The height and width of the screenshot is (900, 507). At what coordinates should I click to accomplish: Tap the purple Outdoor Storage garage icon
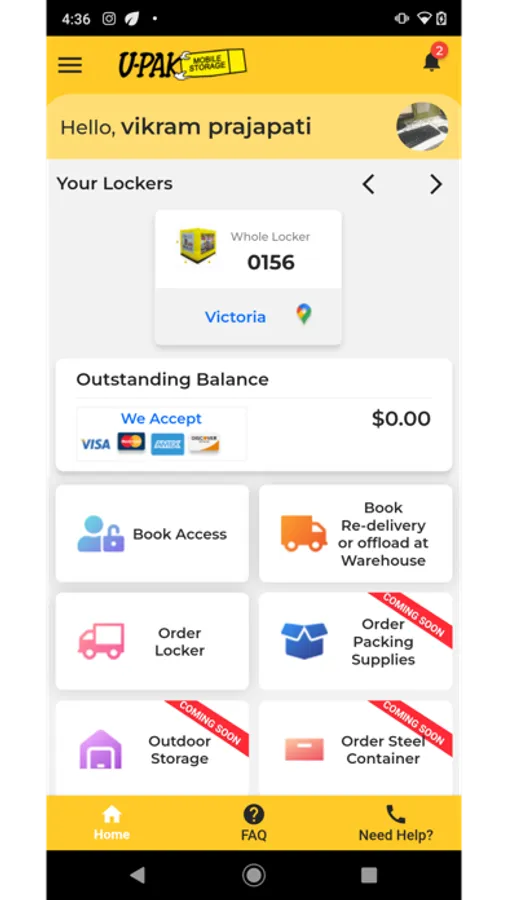101,749
